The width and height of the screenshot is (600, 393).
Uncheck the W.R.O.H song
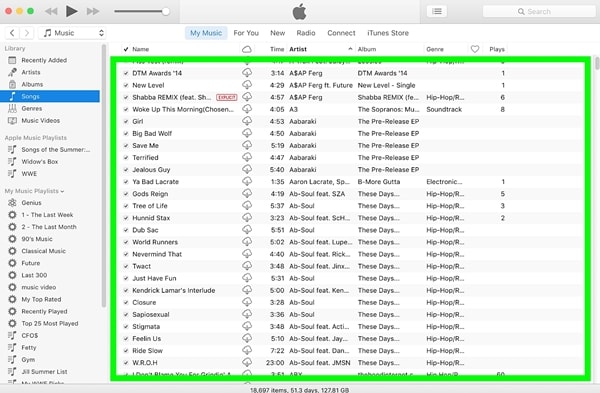click(126, 362)
